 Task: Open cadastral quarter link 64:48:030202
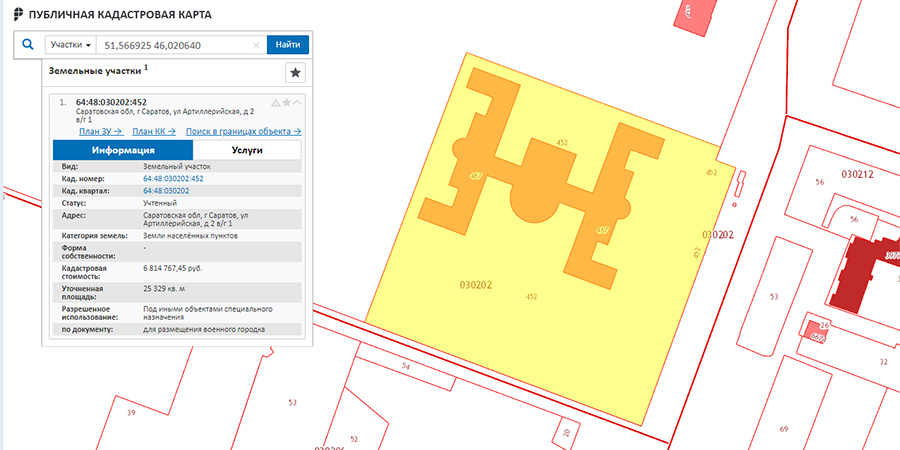[x=167, y=190]
